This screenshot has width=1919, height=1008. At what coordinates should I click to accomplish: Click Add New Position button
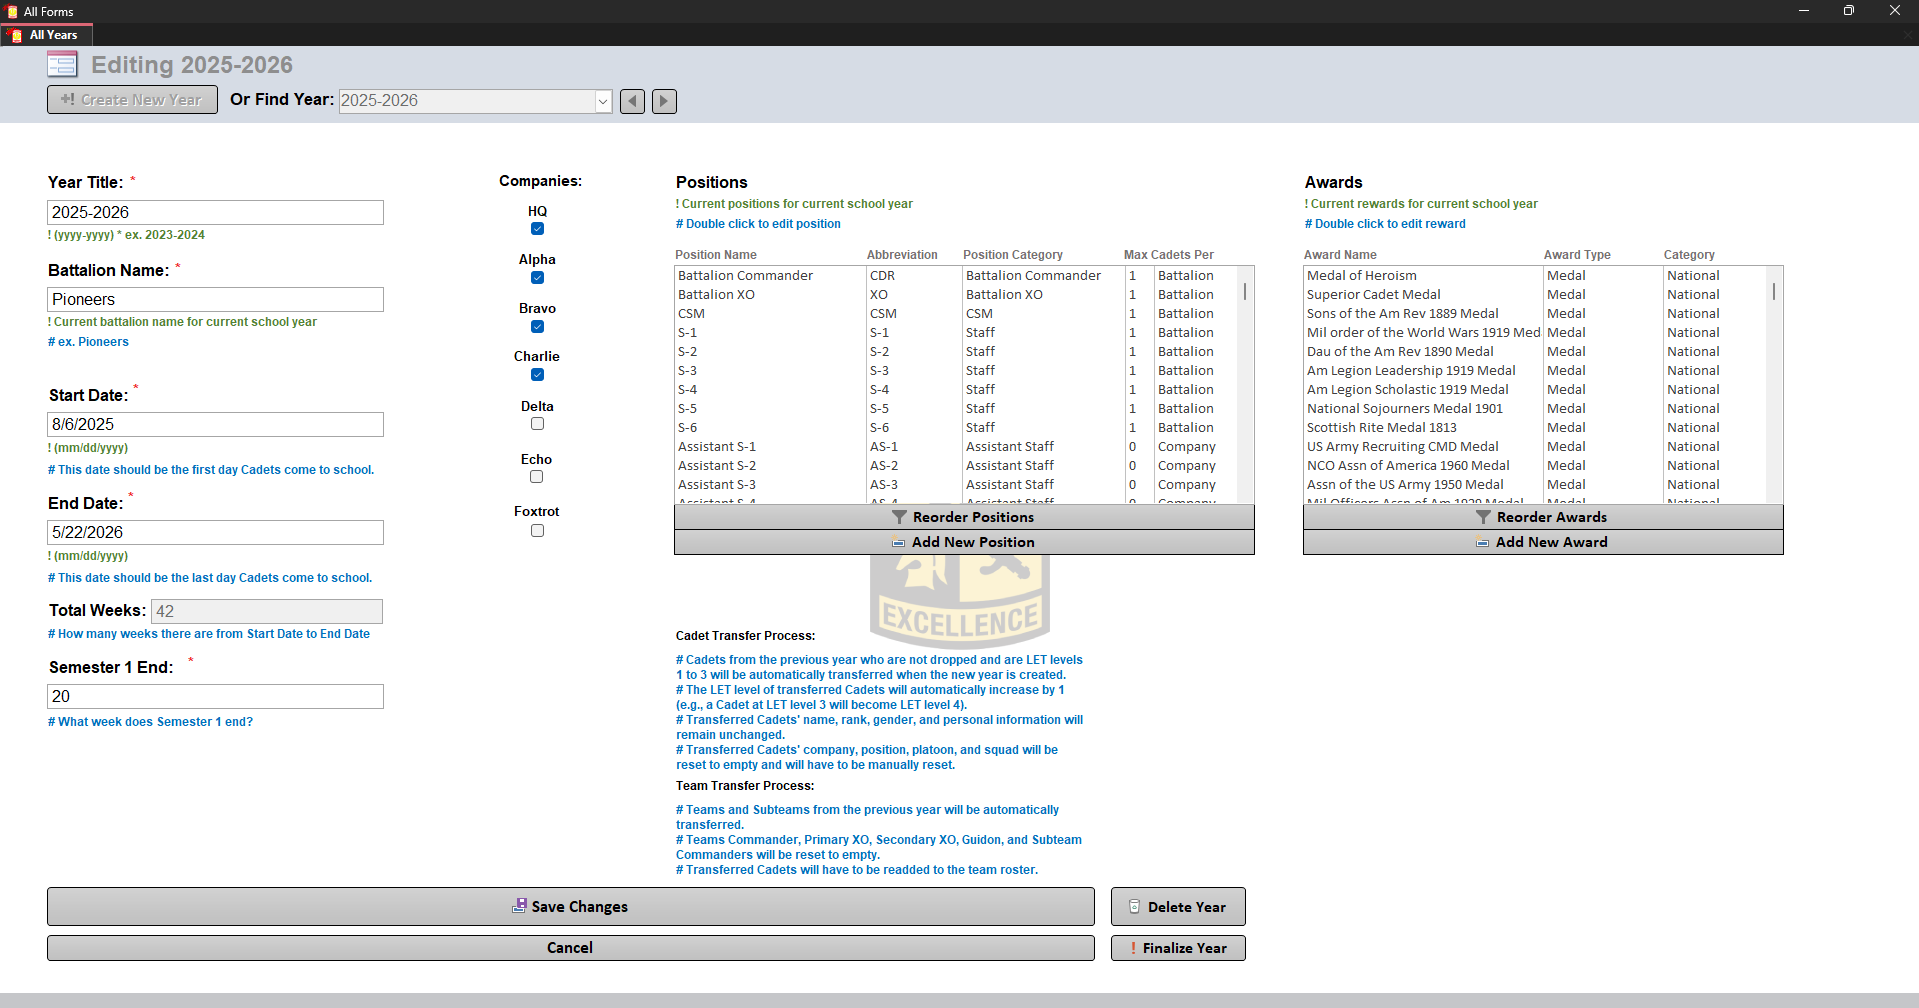964,542
